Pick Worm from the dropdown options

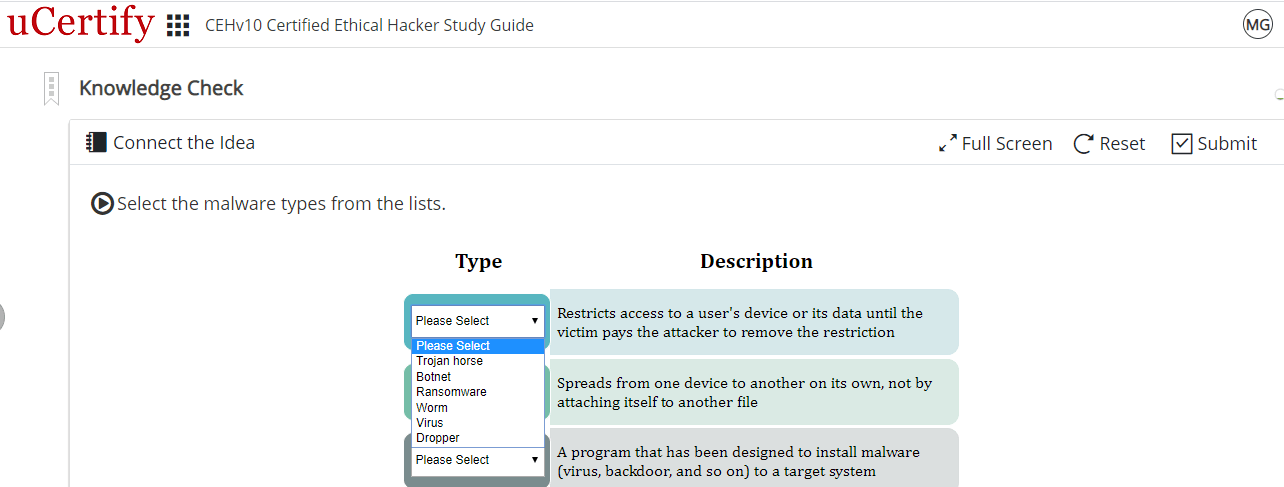coord(432,408)
